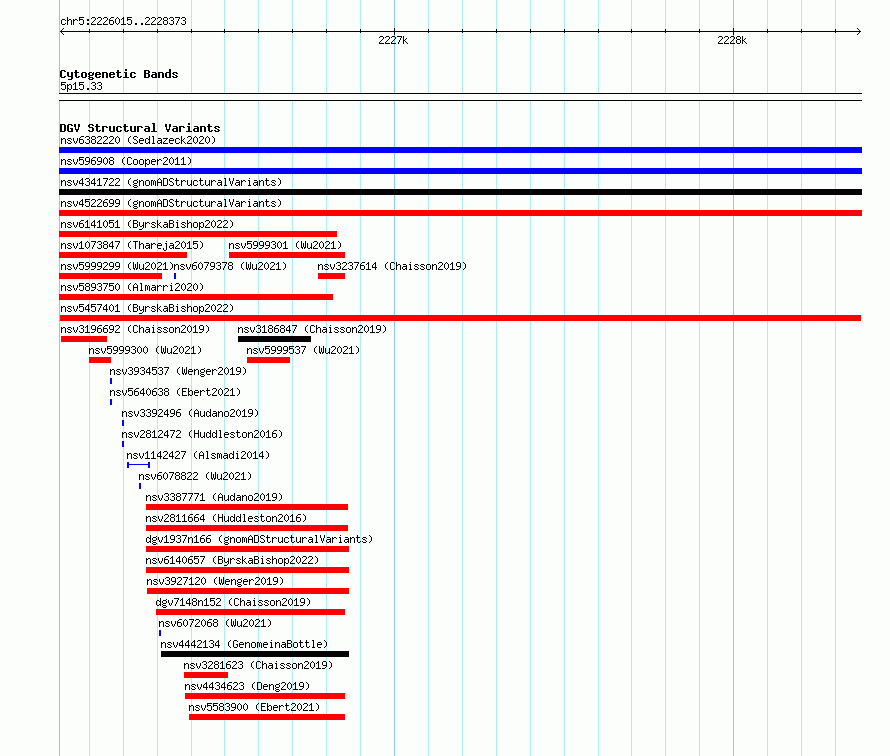Open nsv2812472 (Huddleston2016) label

(202, 434)
